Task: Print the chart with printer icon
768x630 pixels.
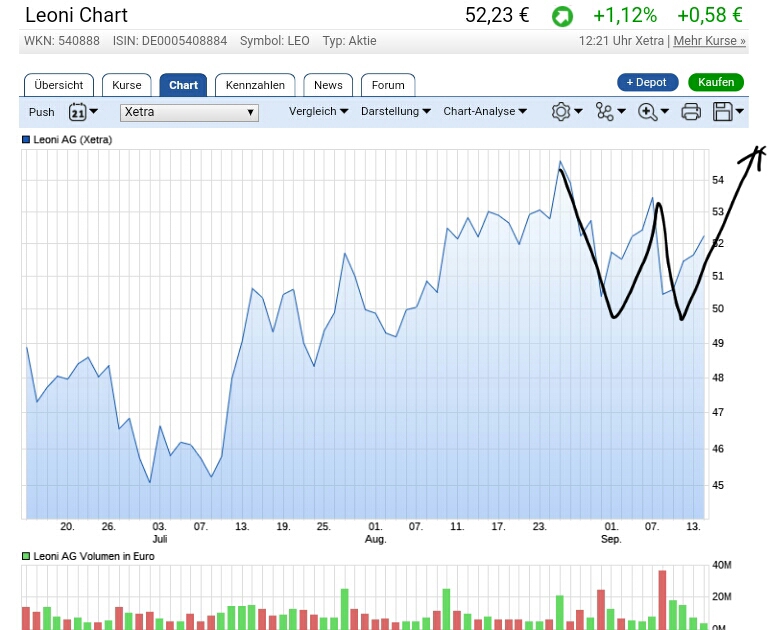Action: pyautogui.click(x=691, y=112)
